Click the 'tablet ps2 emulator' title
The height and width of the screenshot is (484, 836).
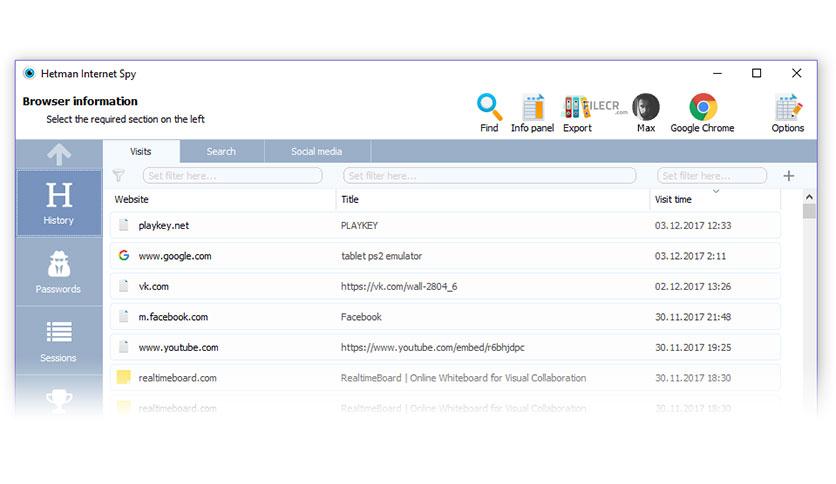pyautogui.click(x=381, y=256)
